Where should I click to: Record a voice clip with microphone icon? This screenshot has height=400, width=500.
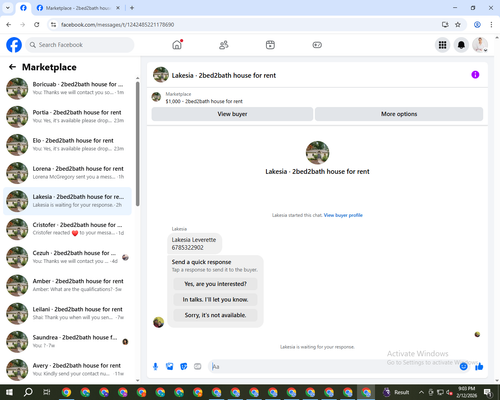(155, 367)
